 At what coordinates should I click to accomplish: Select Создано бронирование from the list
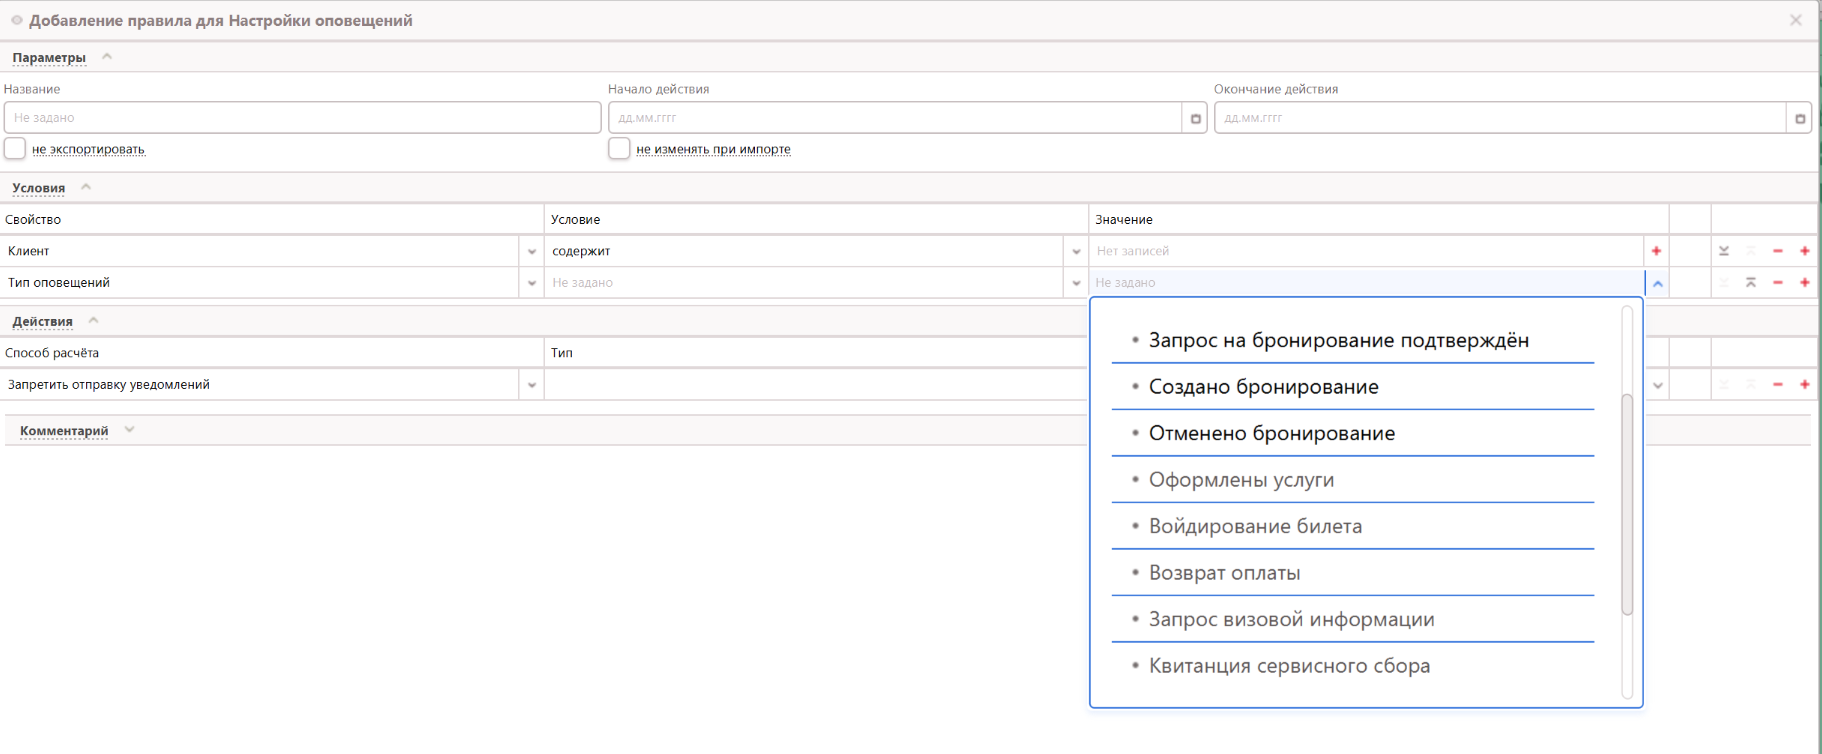tap(1263, 387)
